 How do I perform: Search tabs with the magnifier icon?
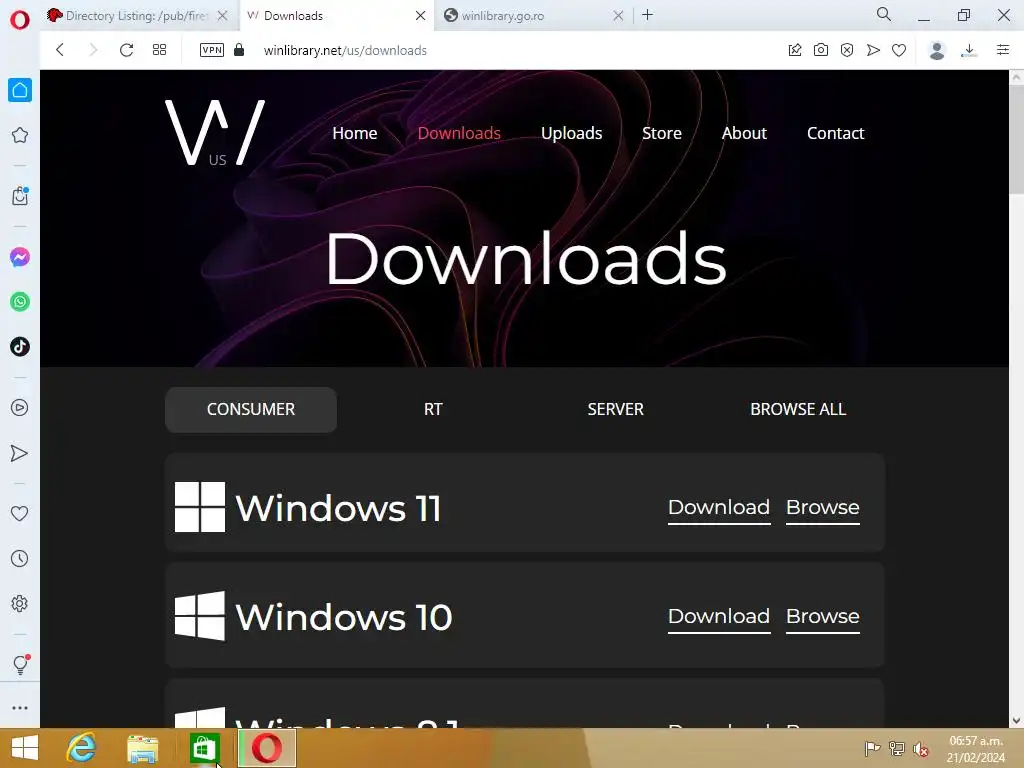coord(884,14)
